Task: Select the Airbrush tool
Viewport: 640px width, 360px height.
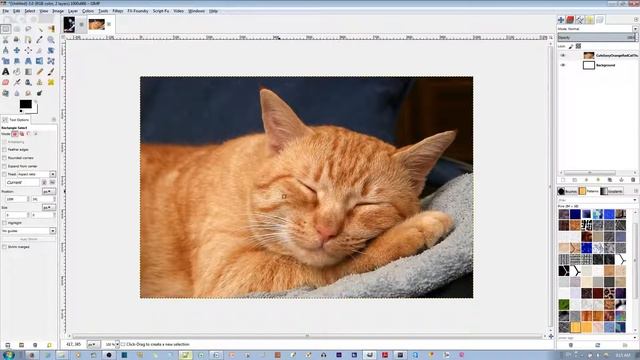Action: tap(17, 82)
